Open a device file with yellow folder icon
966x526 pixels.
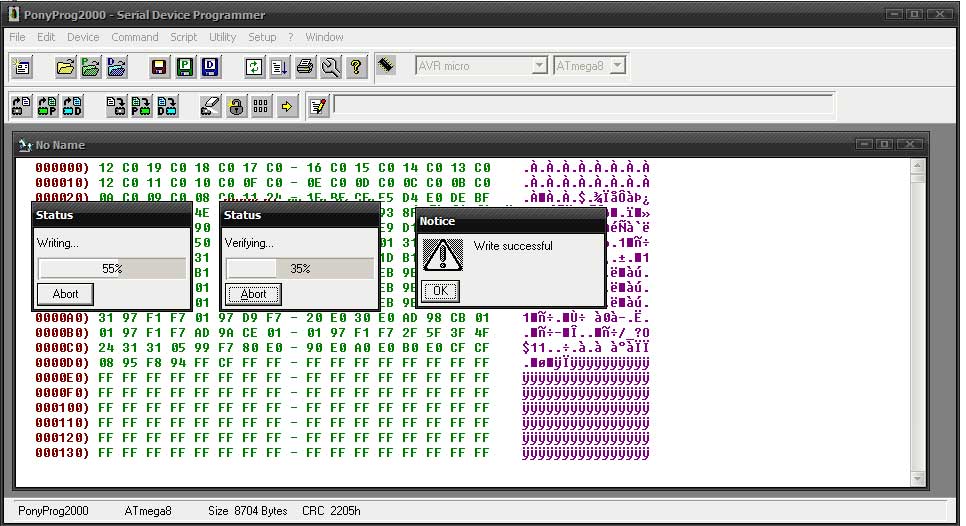point(65,67)
